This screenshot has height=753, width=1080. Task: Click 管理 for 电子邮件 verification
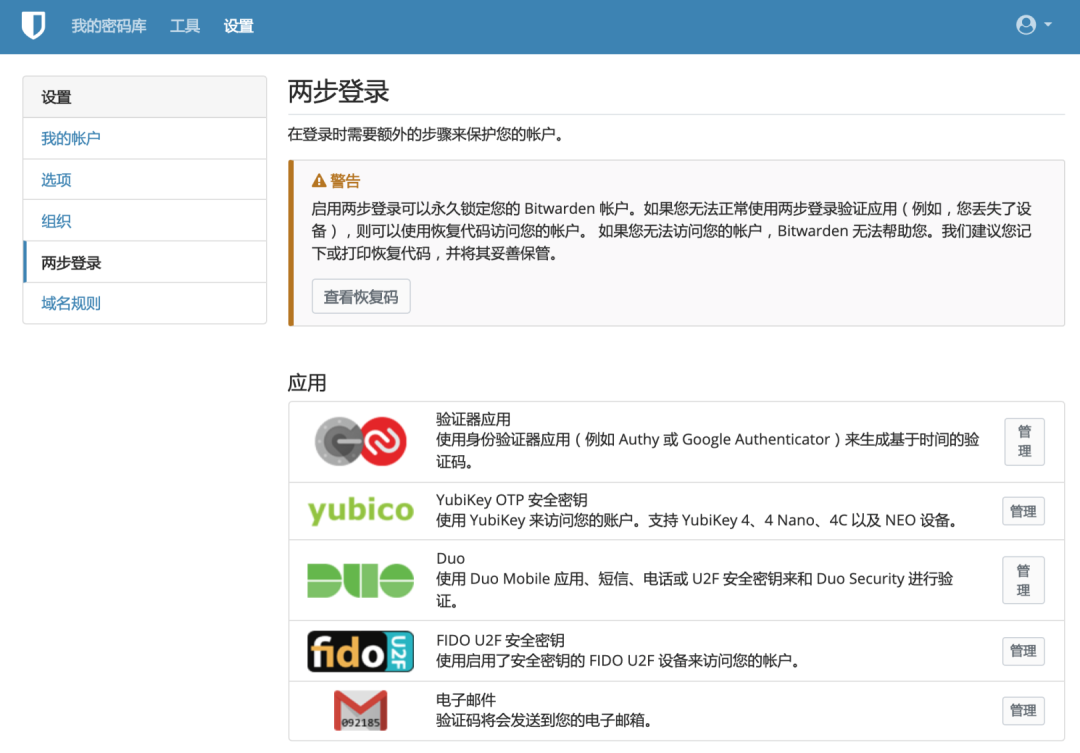(x=1023, y=710)
